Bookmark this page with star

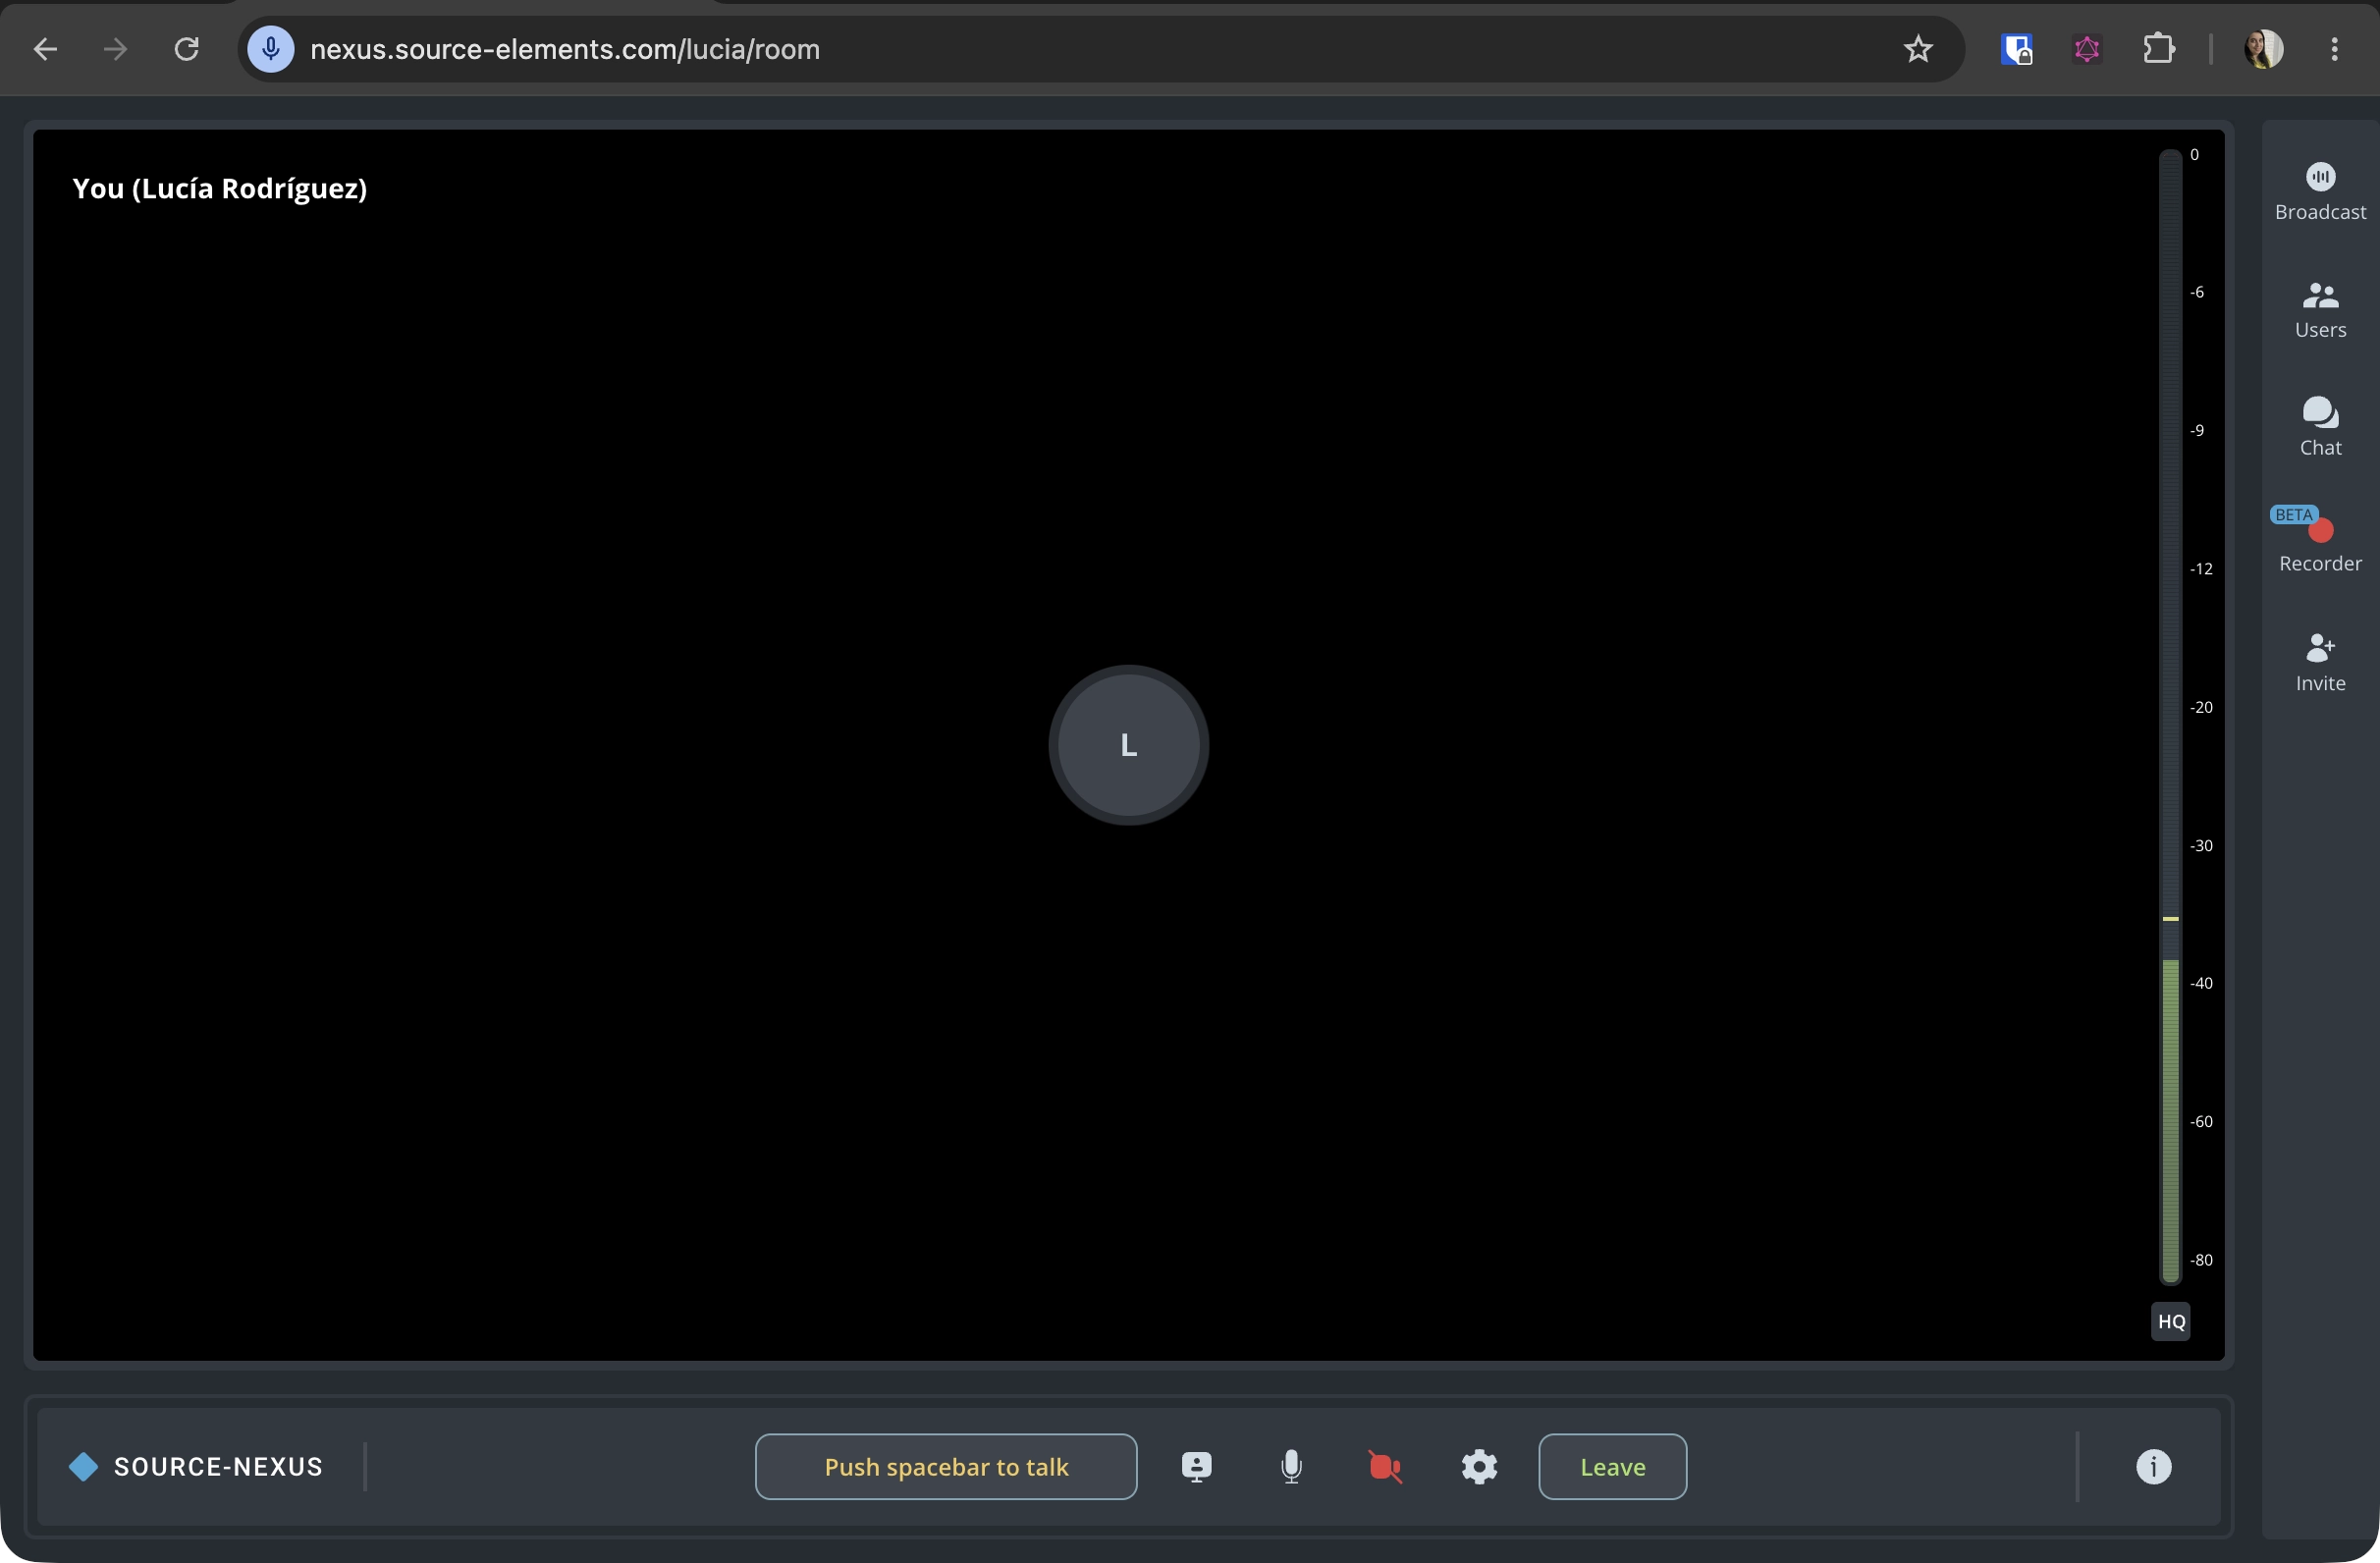click(x=1917, y=49)
